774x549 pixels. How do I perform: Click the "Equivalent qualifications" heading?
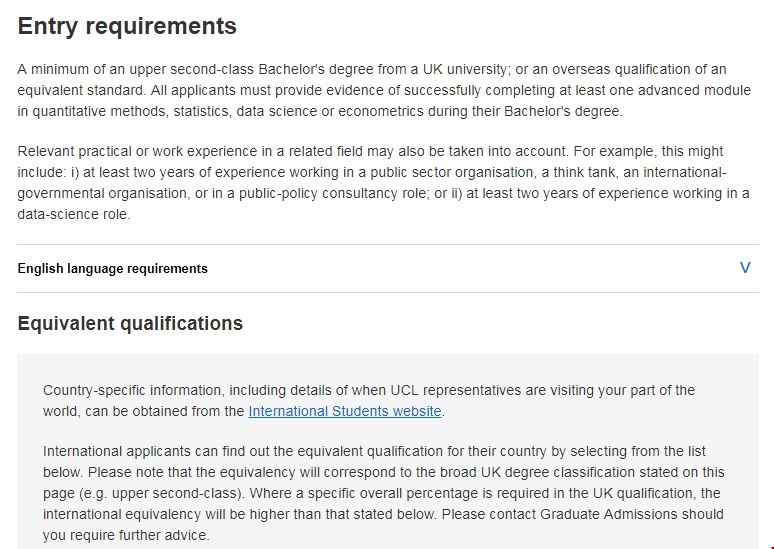130,323
